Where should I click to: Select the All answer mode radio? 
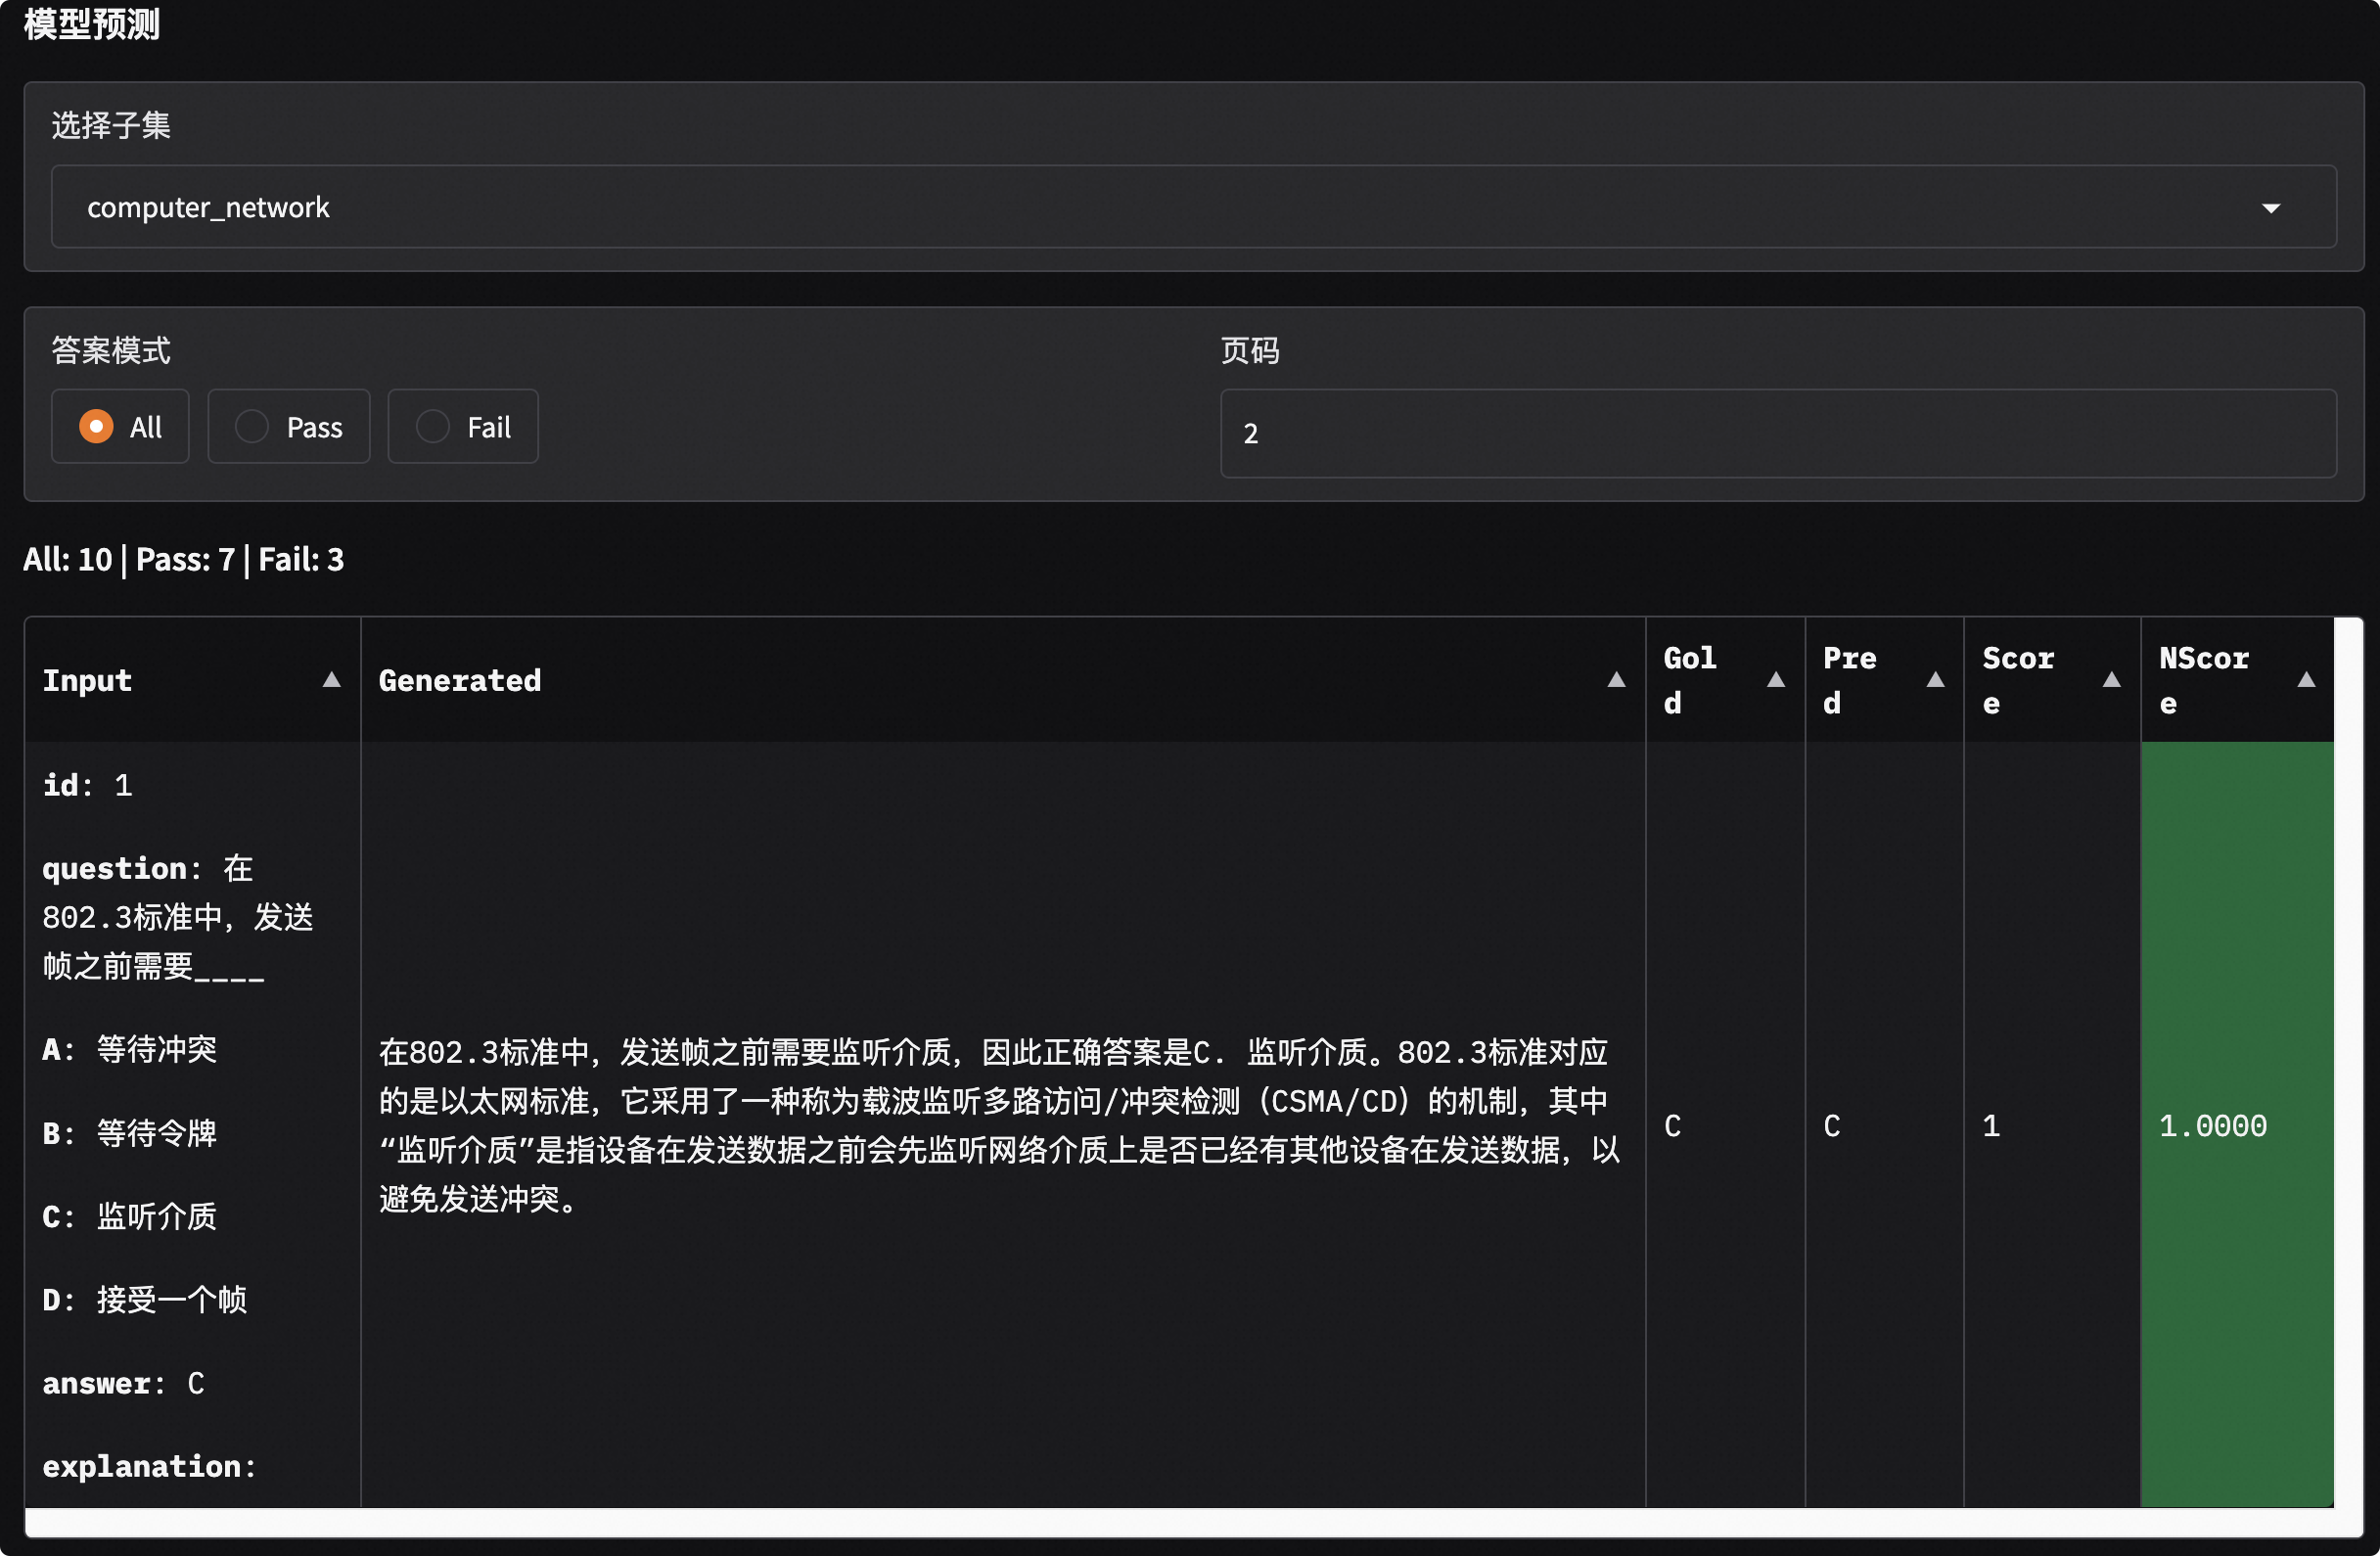click(x=97, y=426)
